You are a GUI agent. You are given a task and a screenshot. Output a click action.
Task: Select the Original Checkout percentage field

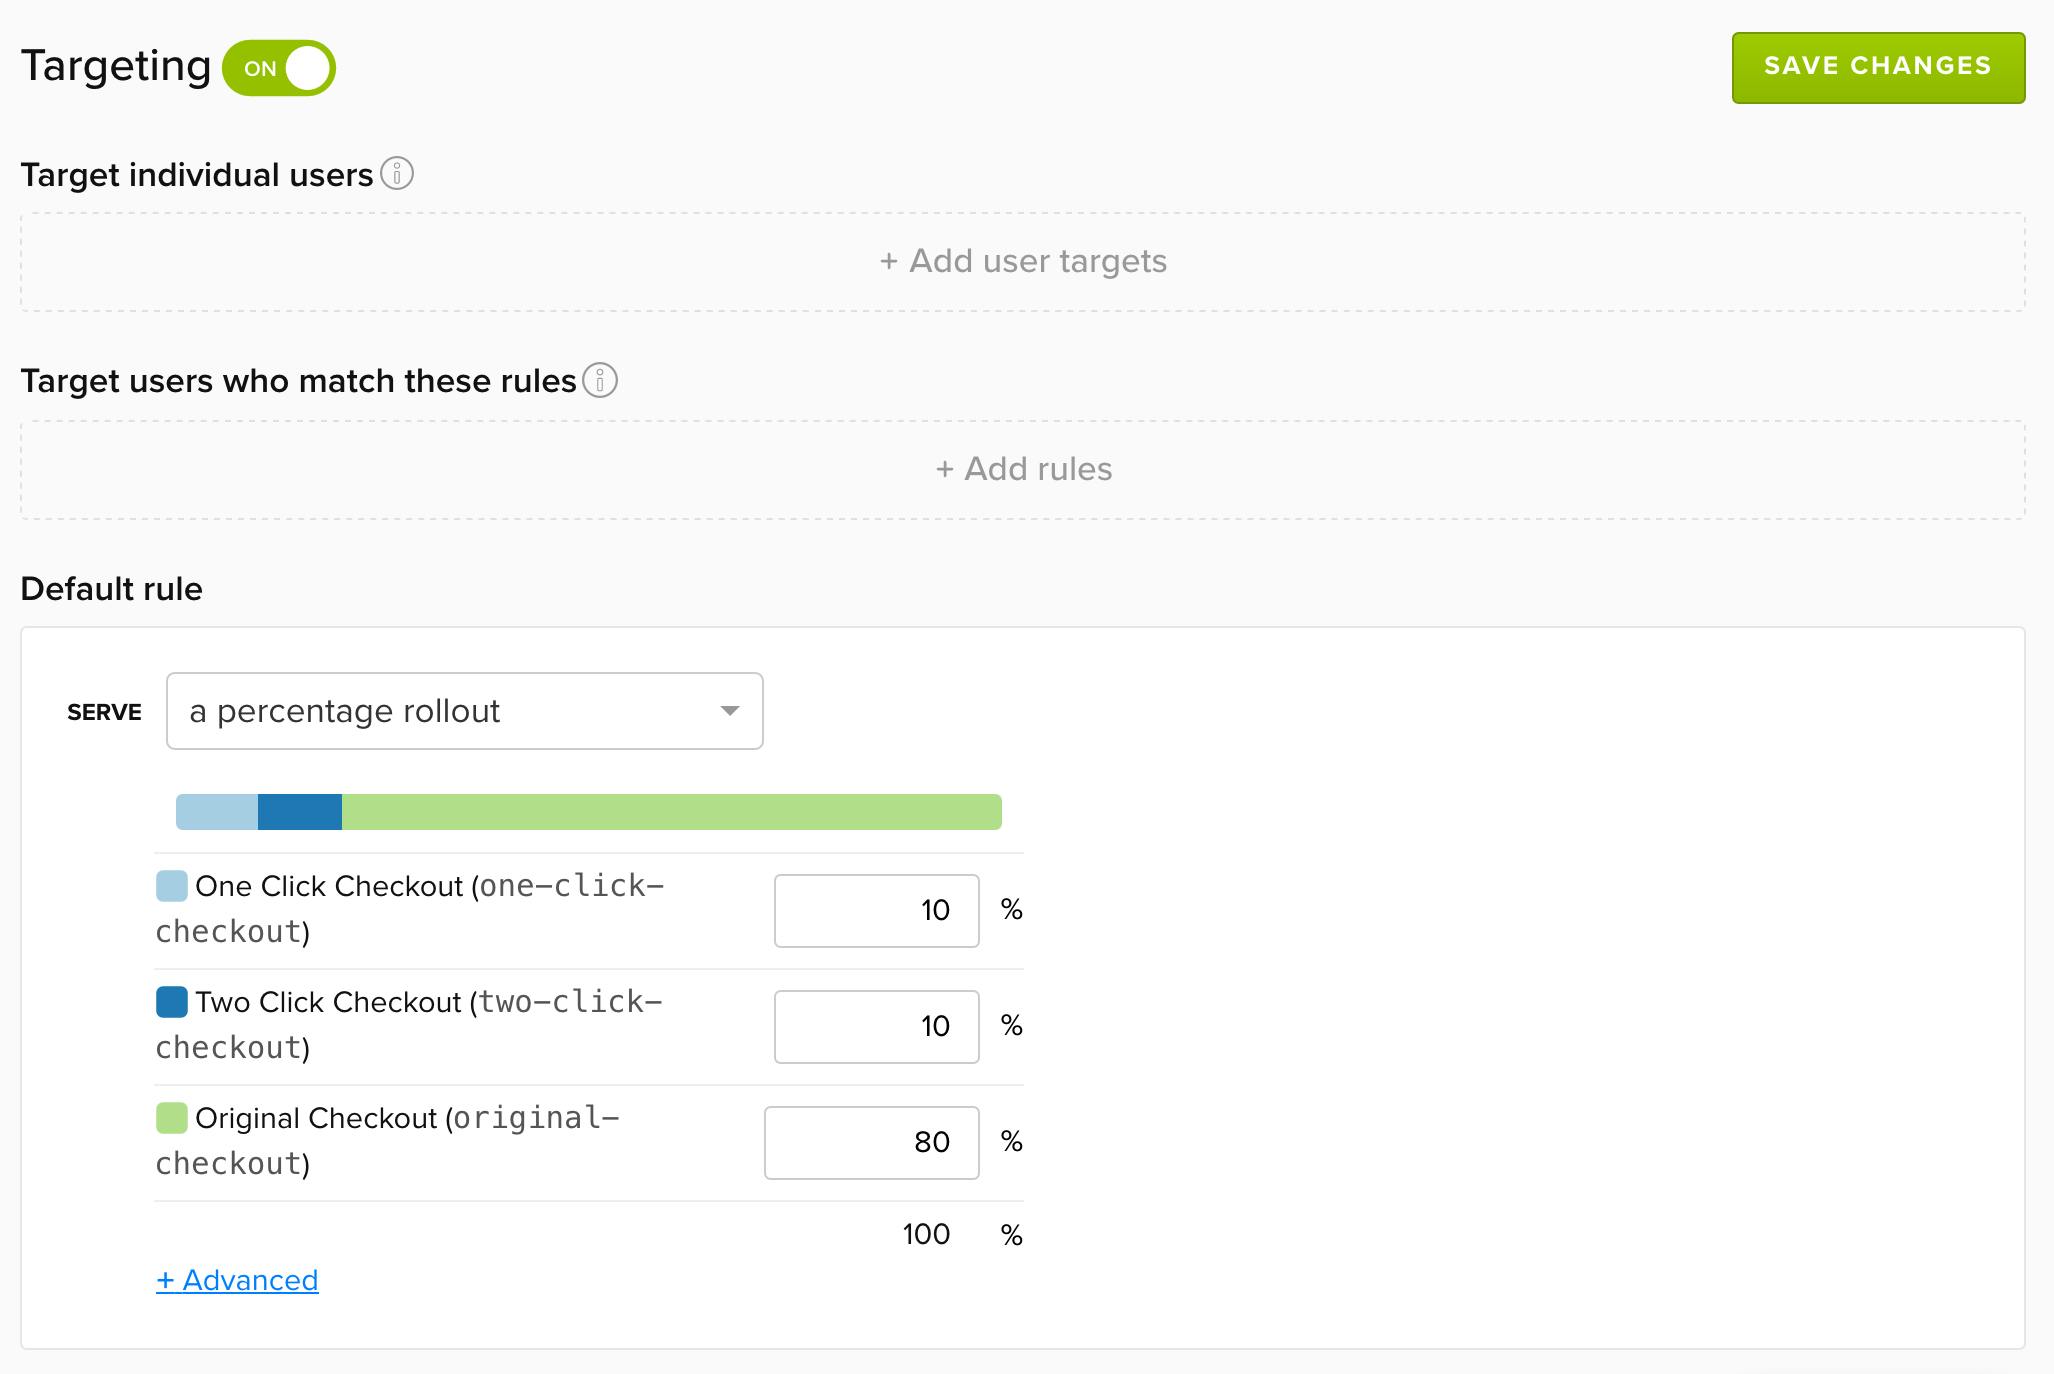(x=870, y=1142)
